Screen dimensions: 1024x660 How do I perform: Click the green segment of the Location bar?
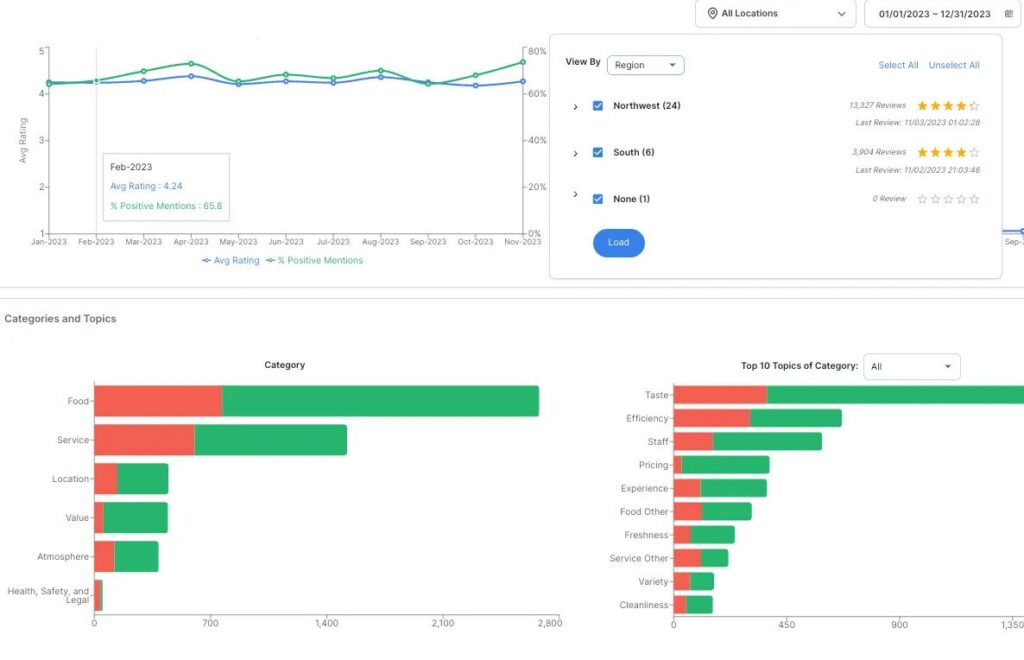coord(142,479)
